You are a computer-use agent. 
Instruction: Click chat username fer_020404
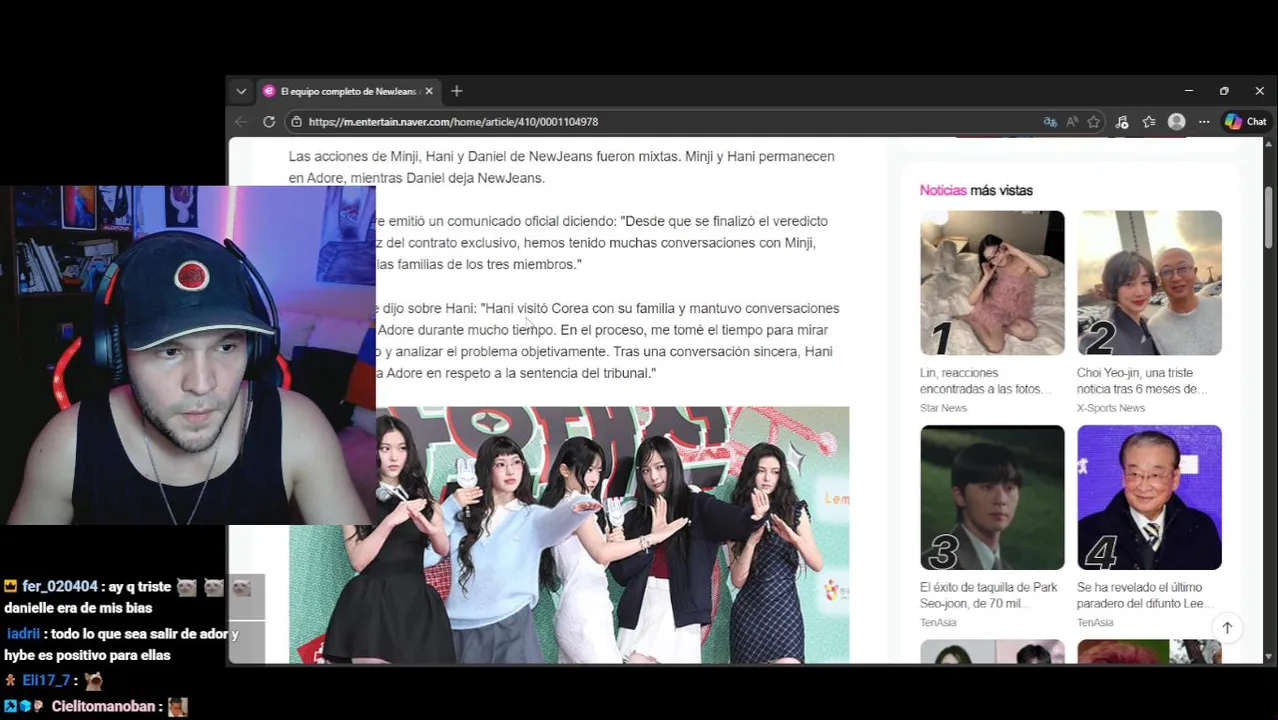[x=60, y=587]
